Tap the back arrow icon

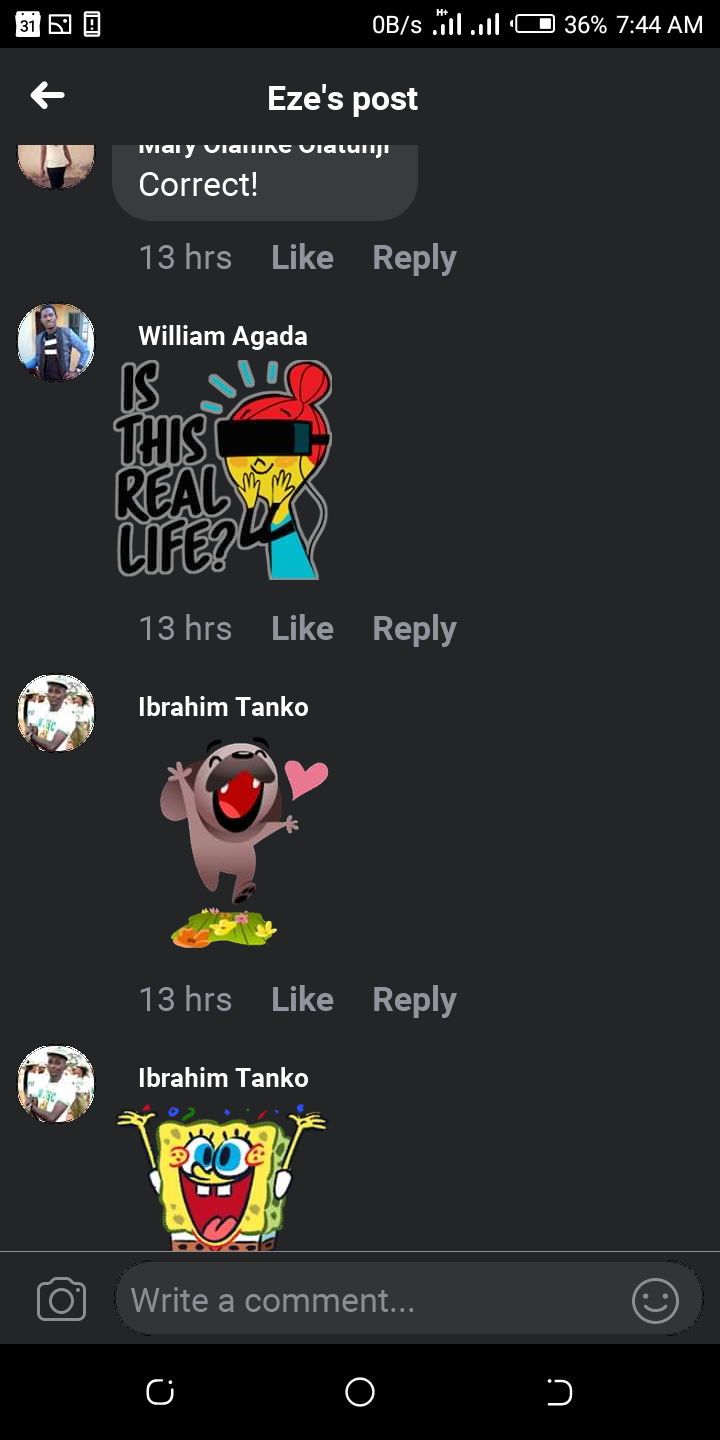pos(47,96)
